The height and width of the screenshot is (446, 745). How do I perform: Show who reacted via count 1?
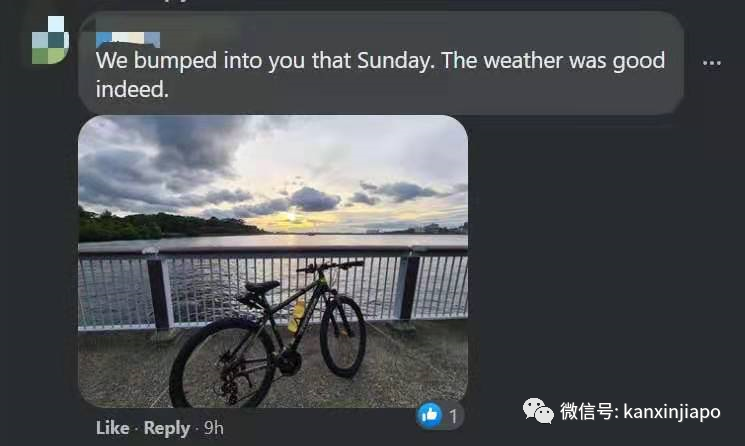pyautogui.click(x=453, y=416)
